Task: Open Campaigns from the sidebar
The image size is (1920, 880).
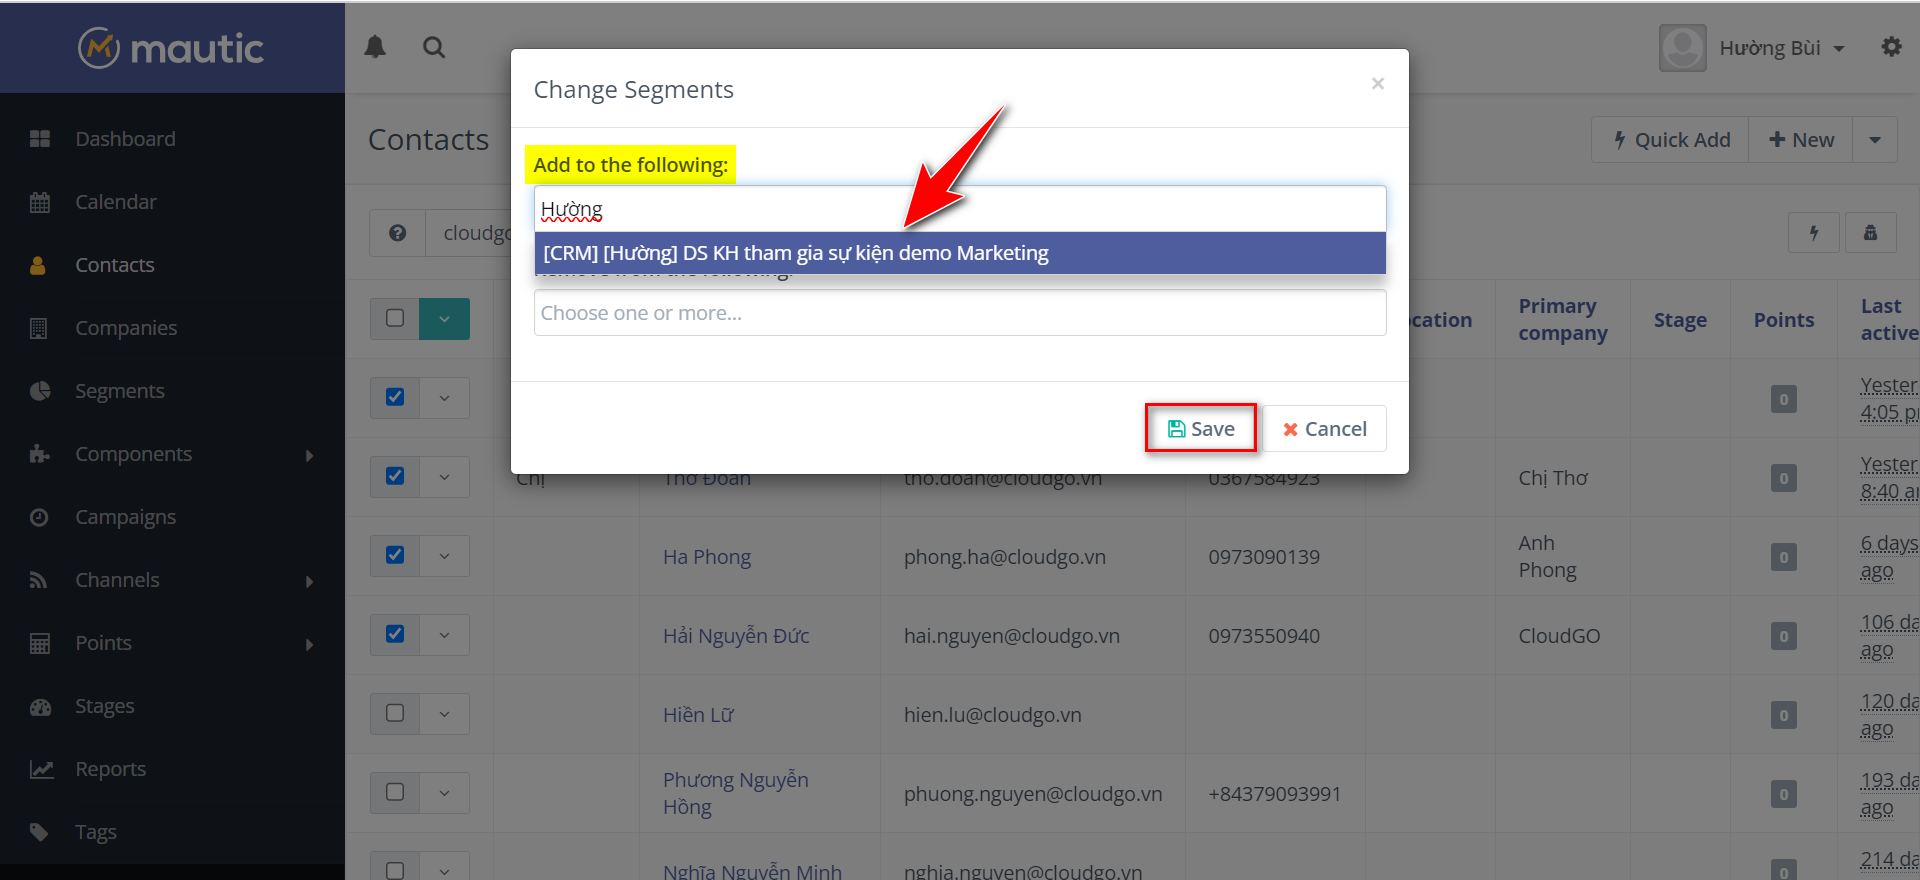Action: coord(125,517)
